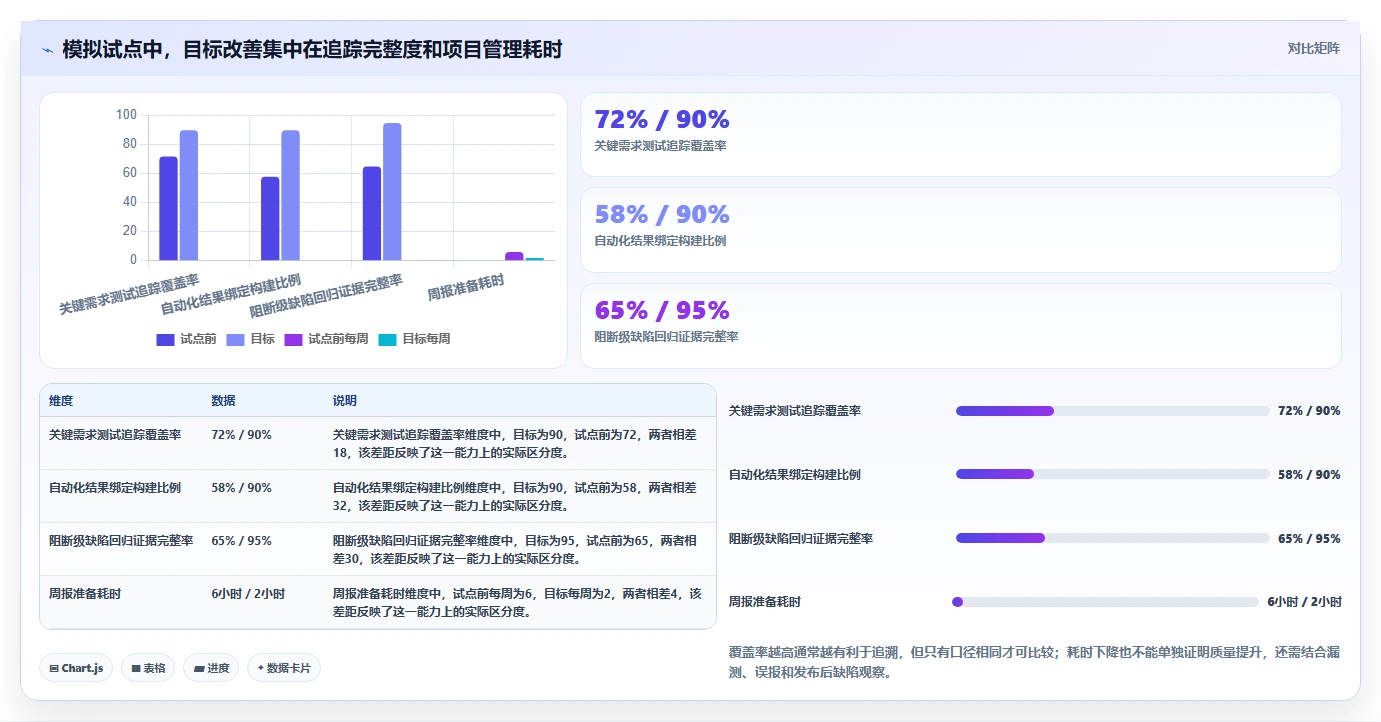1381x722 pixels.
Task: Click the 72% / 90% stat card
Action: (x=961, y=135)
